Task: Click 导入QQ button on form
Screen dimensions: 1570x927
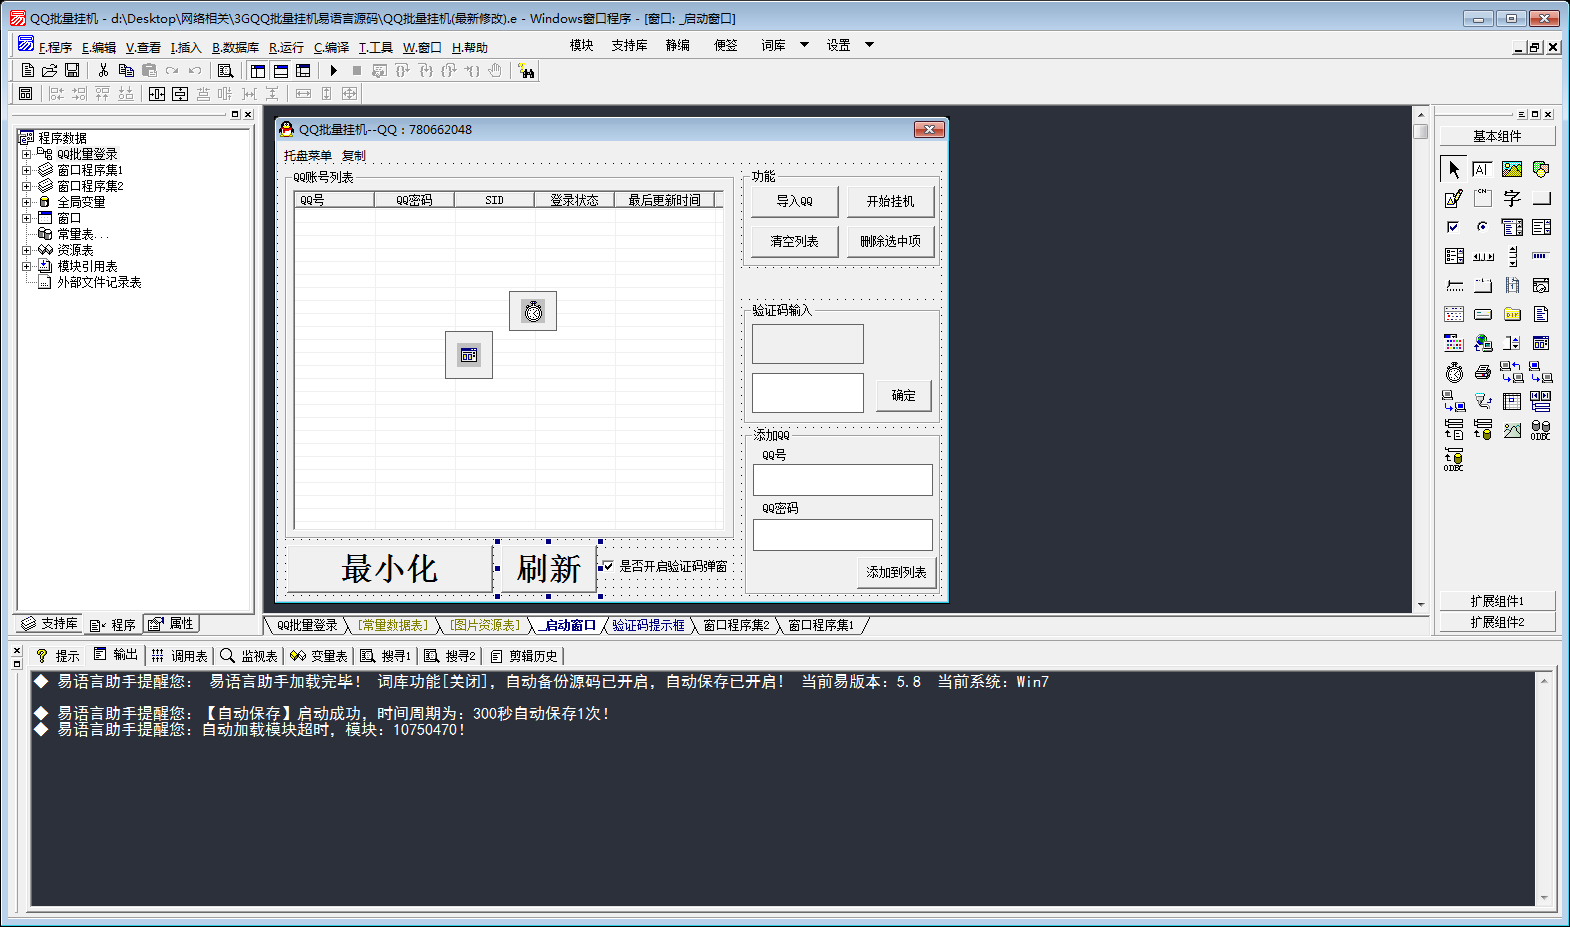Action: click(x=795, y=201)
